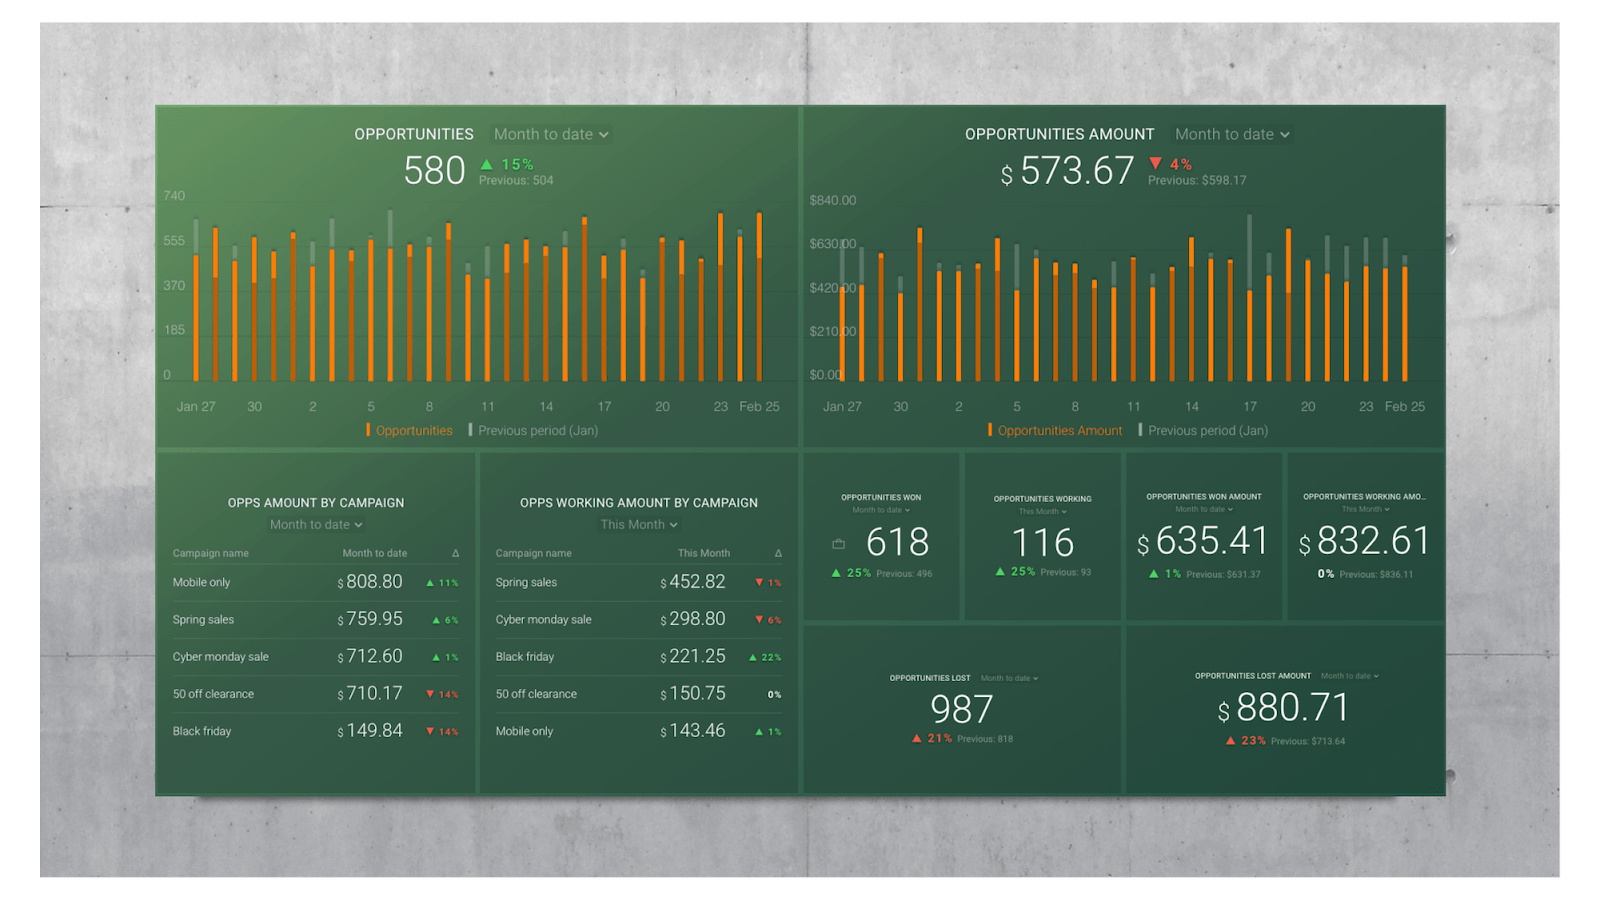
Task: Click the 11% delta for Mobile only
Action: [442, 583]
